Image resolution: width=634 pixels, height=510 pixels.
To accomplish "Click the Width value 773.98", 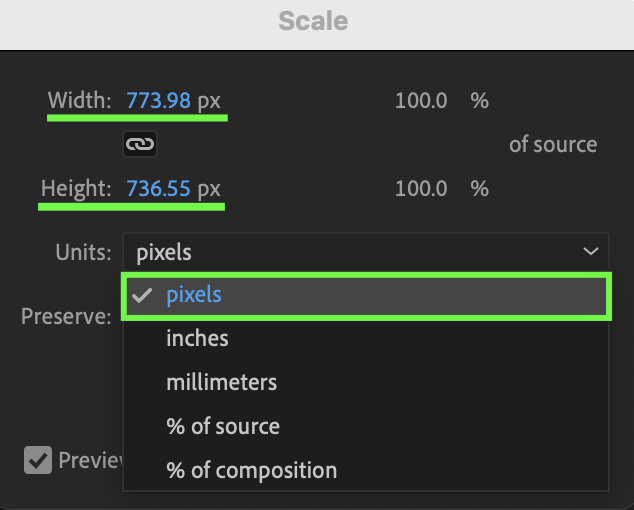I will [x=158, y=101].
